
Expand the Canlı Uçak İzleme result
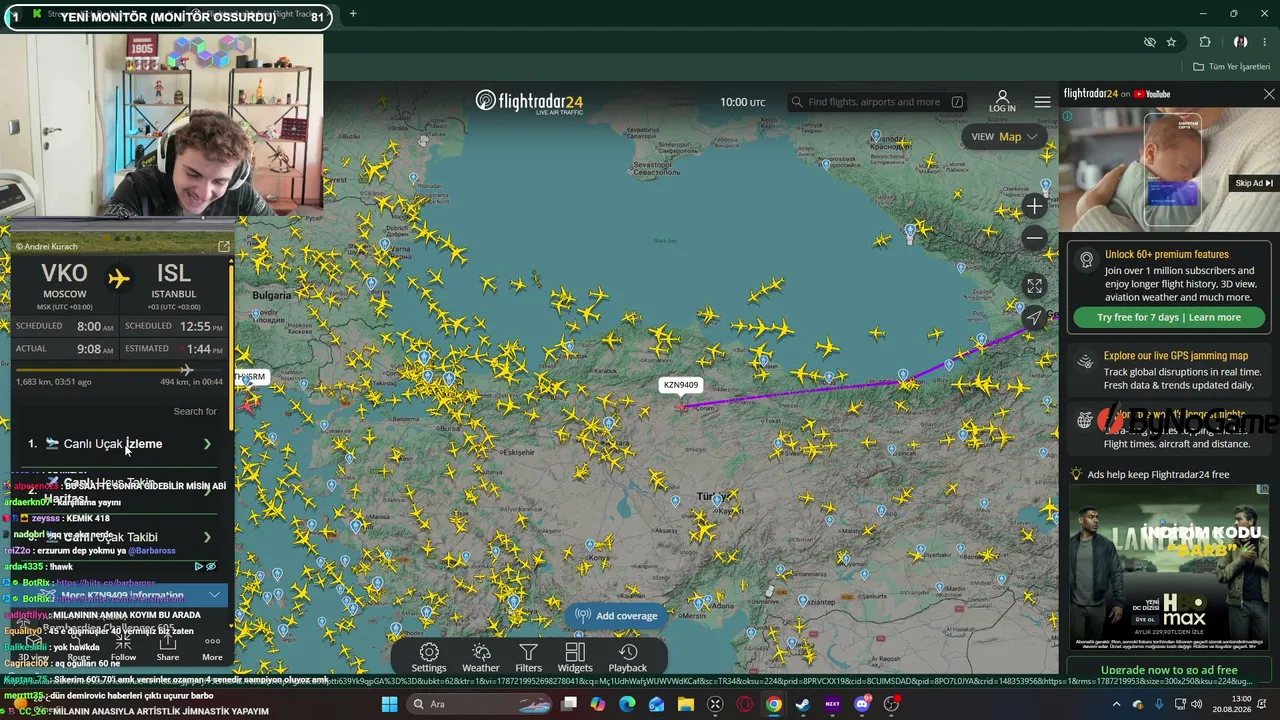(120, 444)
